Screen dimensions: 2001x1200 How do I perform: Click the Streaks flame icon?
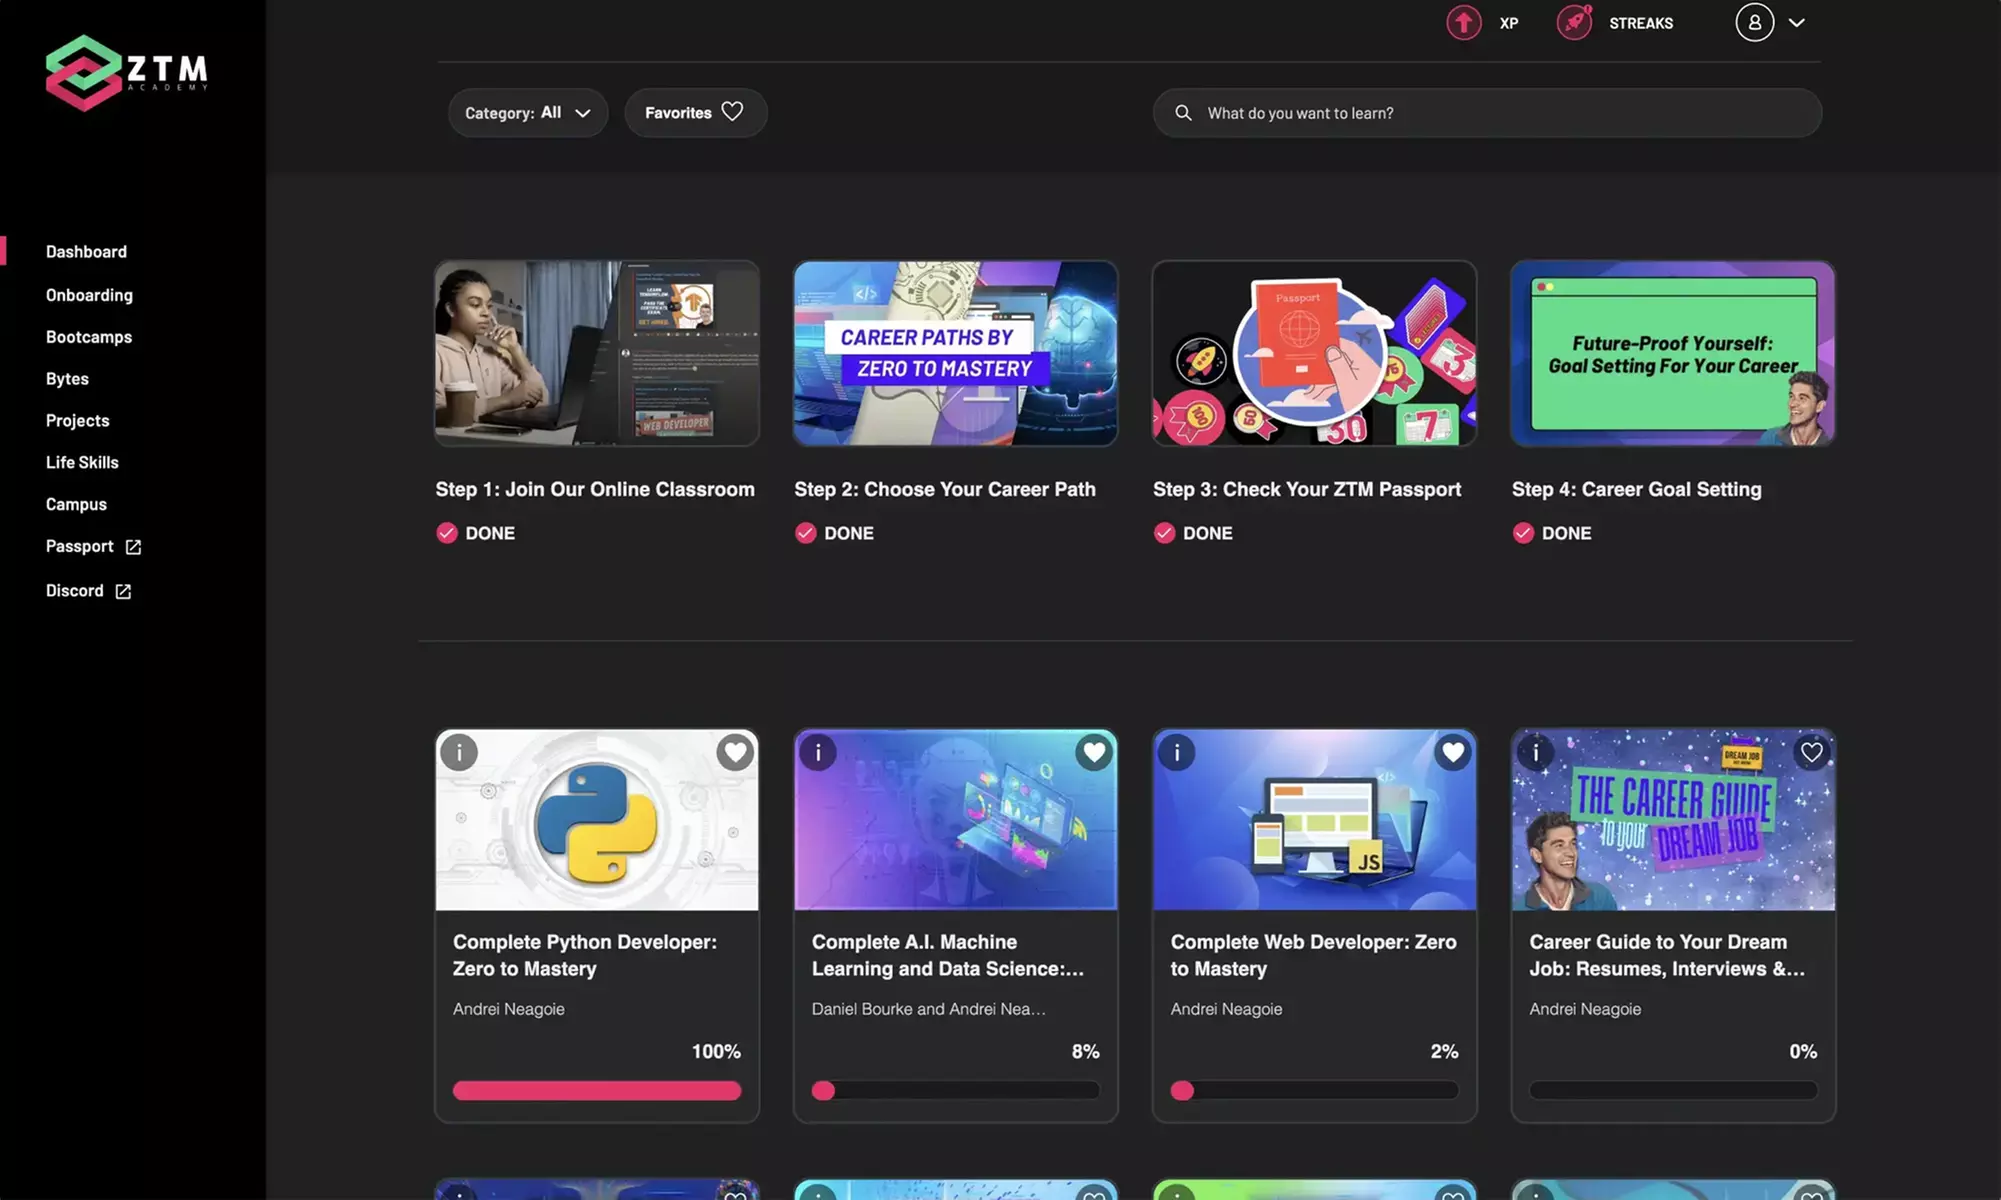click(1573, 22)
